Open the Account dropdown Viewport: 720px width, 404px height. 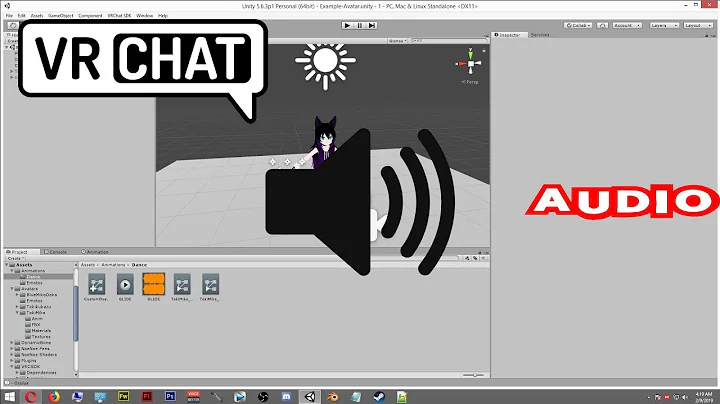point(627,25)
